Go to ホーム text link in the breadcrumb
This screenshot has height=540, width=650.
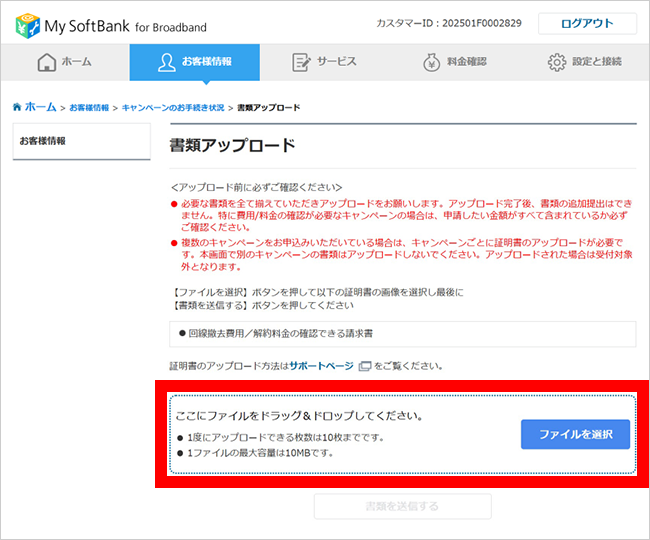pyautogui.click(x=40, y=106)
